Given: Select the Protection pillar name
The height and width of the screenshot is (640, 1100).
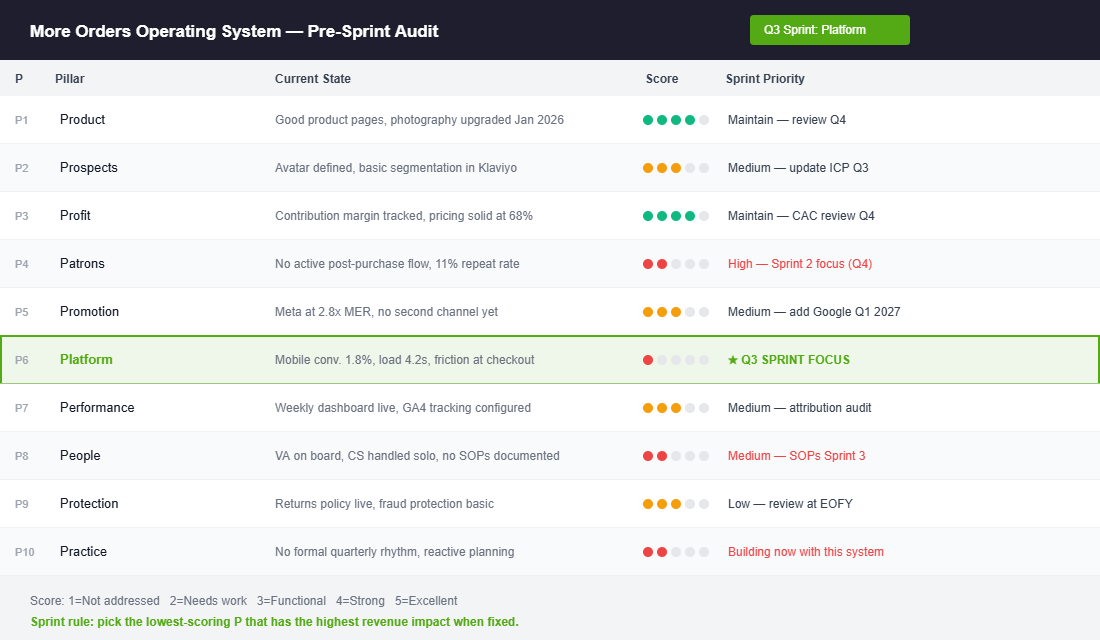Looking at the screenshot, I should click(89, 504).
